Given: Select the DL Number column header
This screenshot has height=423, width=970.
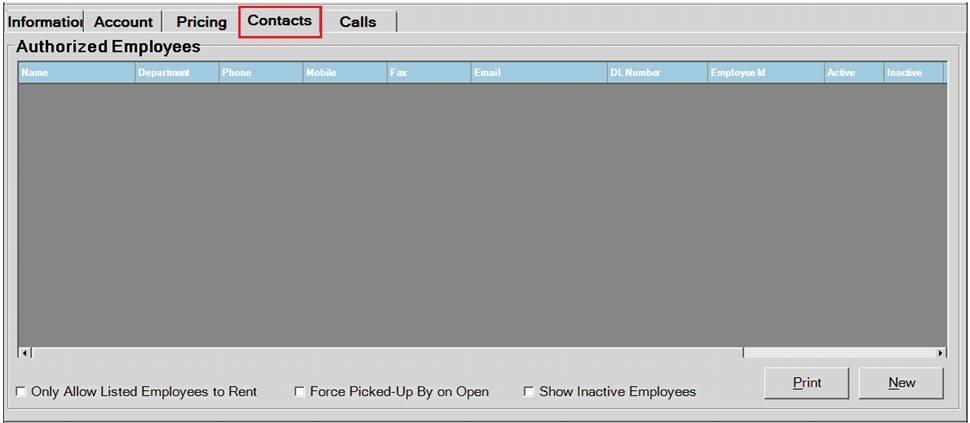Looking at the screenshot, I should 656,73.
